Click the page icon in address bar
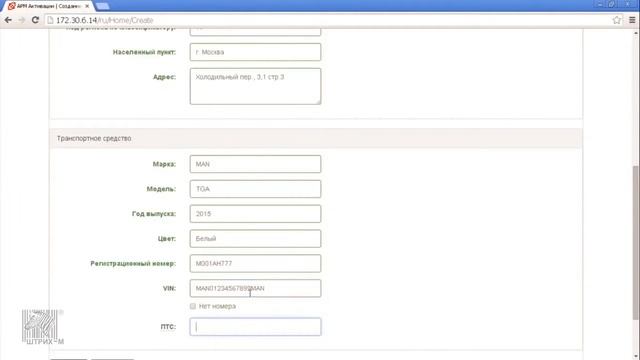Screen dimensions: 640x360 point(50,20)
